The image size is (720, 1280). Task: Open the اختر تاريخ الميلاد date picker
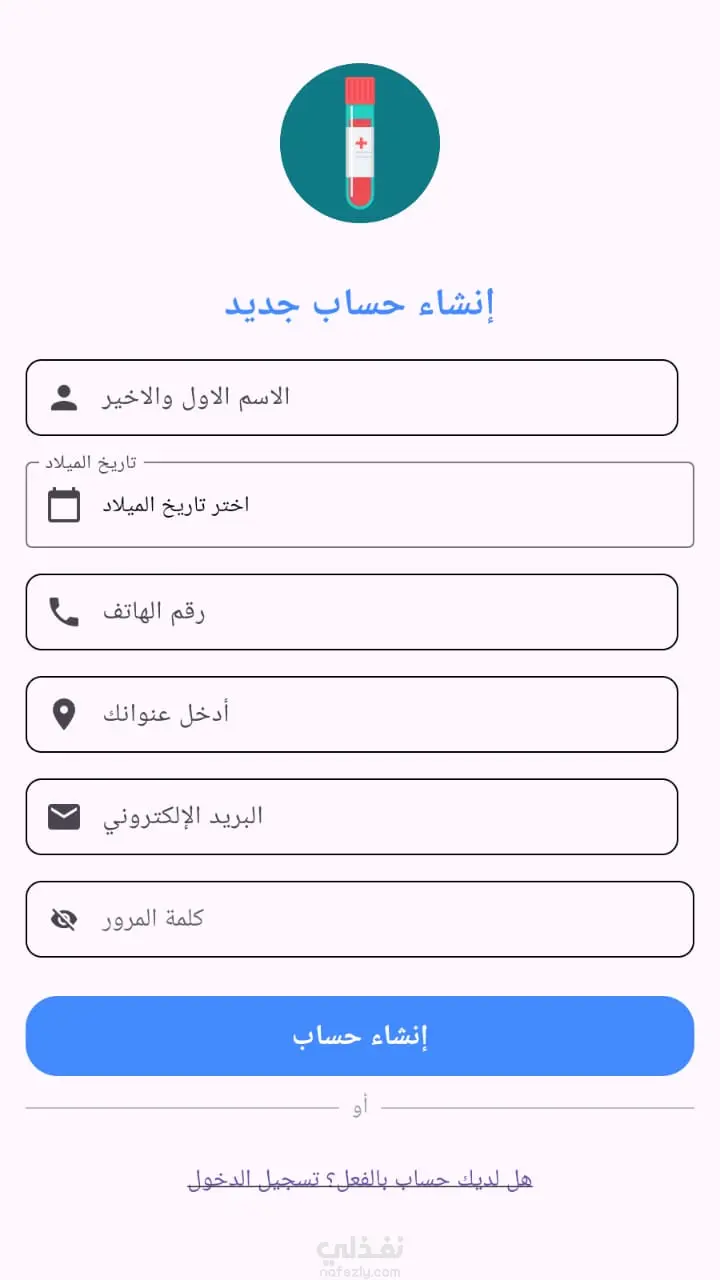[x=360, y=504]
